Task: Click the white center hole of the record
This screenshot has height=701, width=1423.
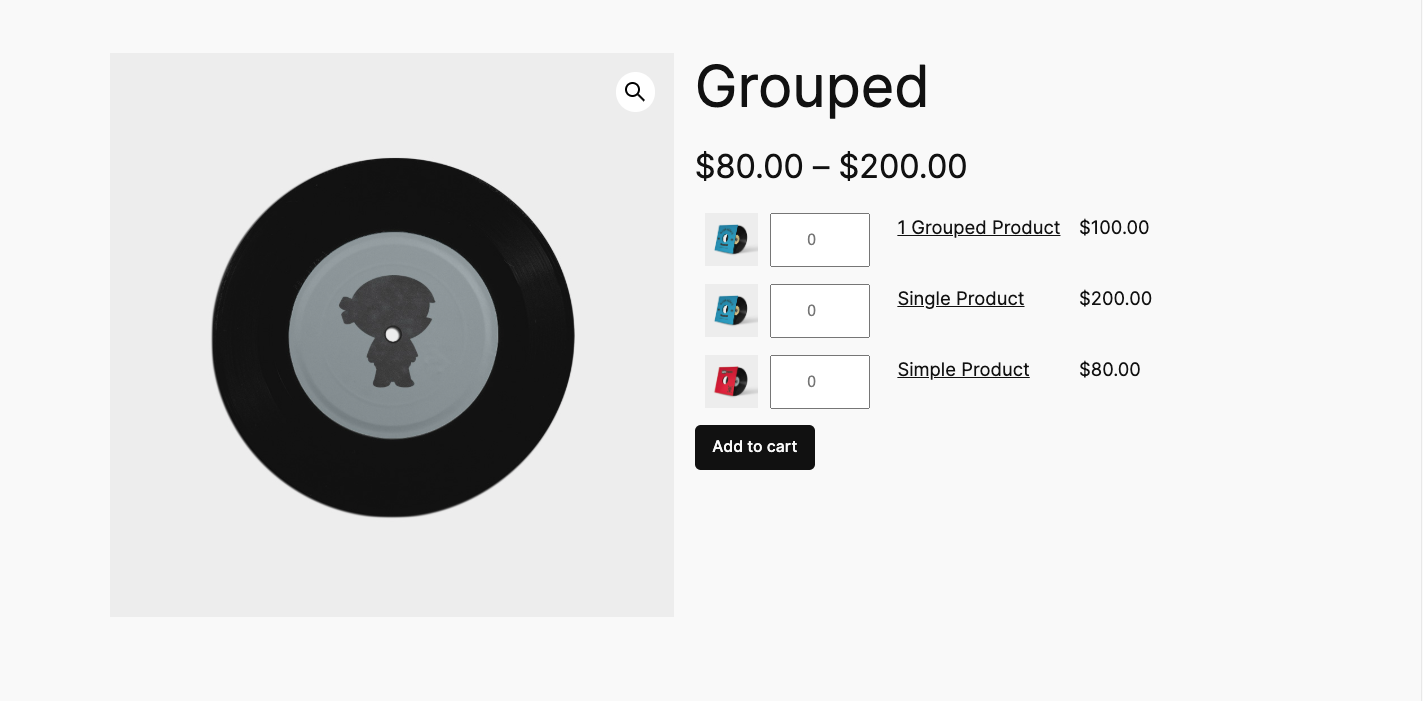Action: click(x=392, y=335)
